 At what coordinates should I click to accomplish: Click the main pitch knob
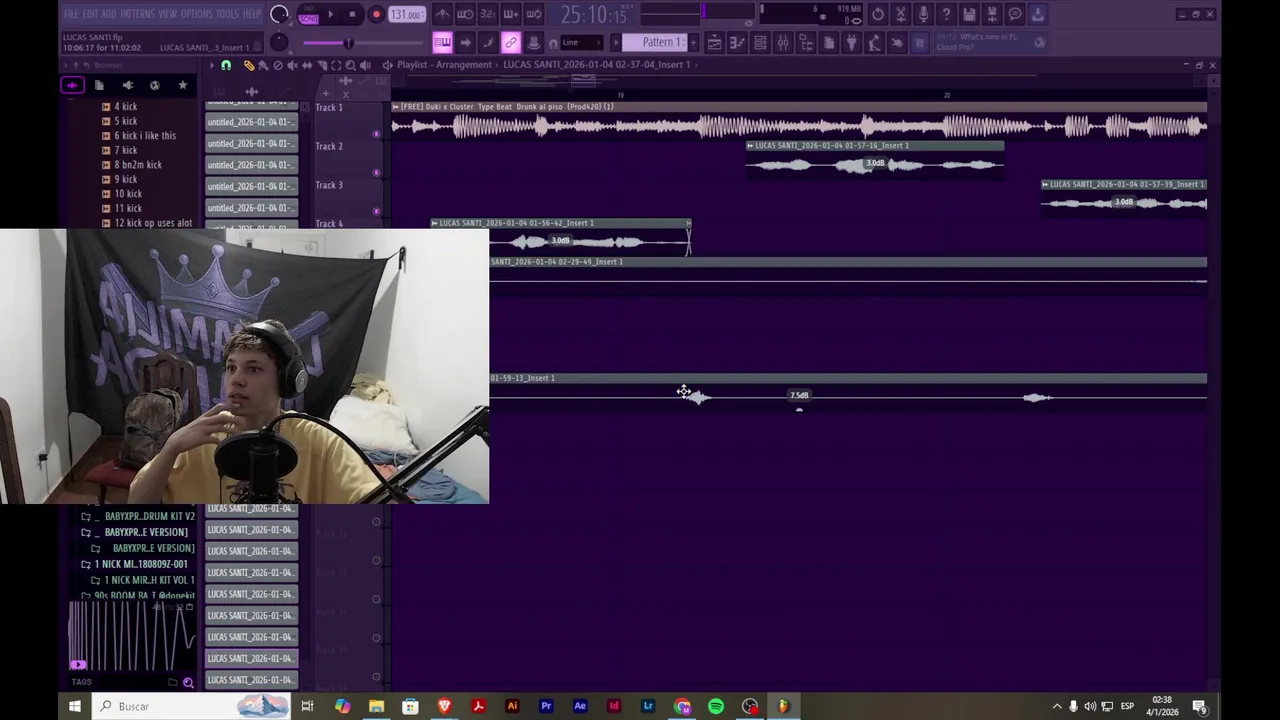pyautogui.click(x=280, y=42)
